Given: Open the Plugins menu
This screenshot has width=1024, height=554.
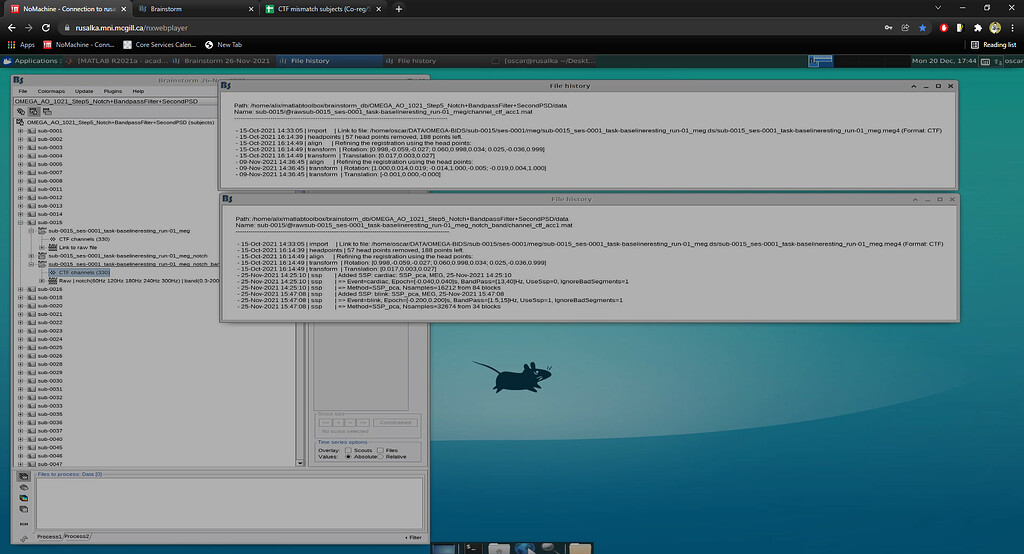Looking at the screenshot, I should pos(115,91).
